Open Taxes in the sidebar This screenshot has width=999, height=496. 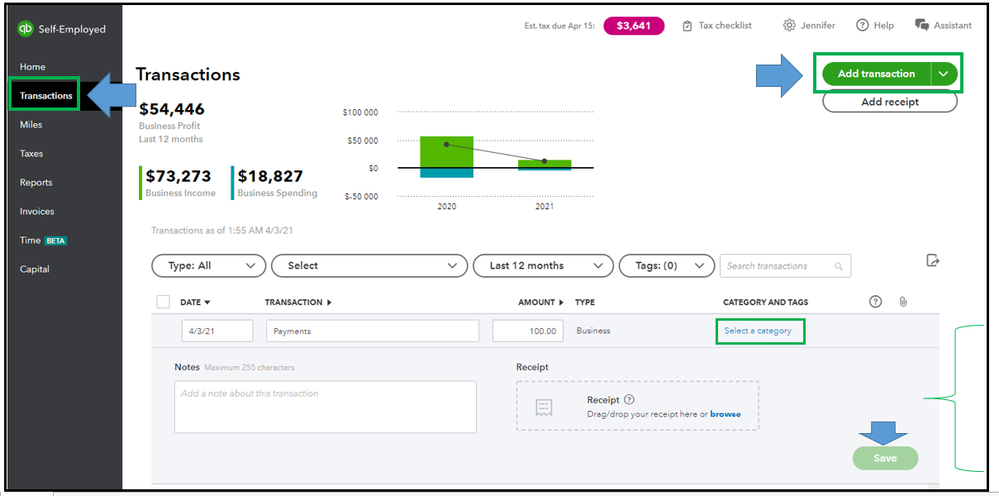[31, 153]
